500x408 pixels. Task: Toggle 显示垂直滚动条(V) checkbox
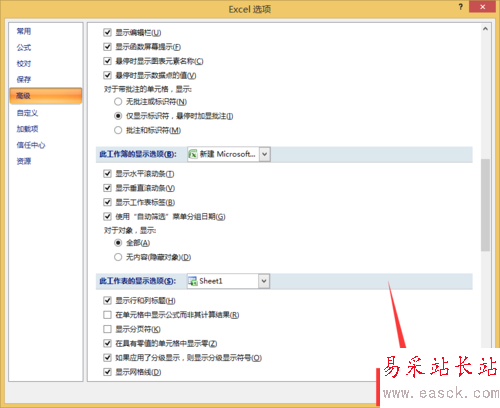pos(107,188)
